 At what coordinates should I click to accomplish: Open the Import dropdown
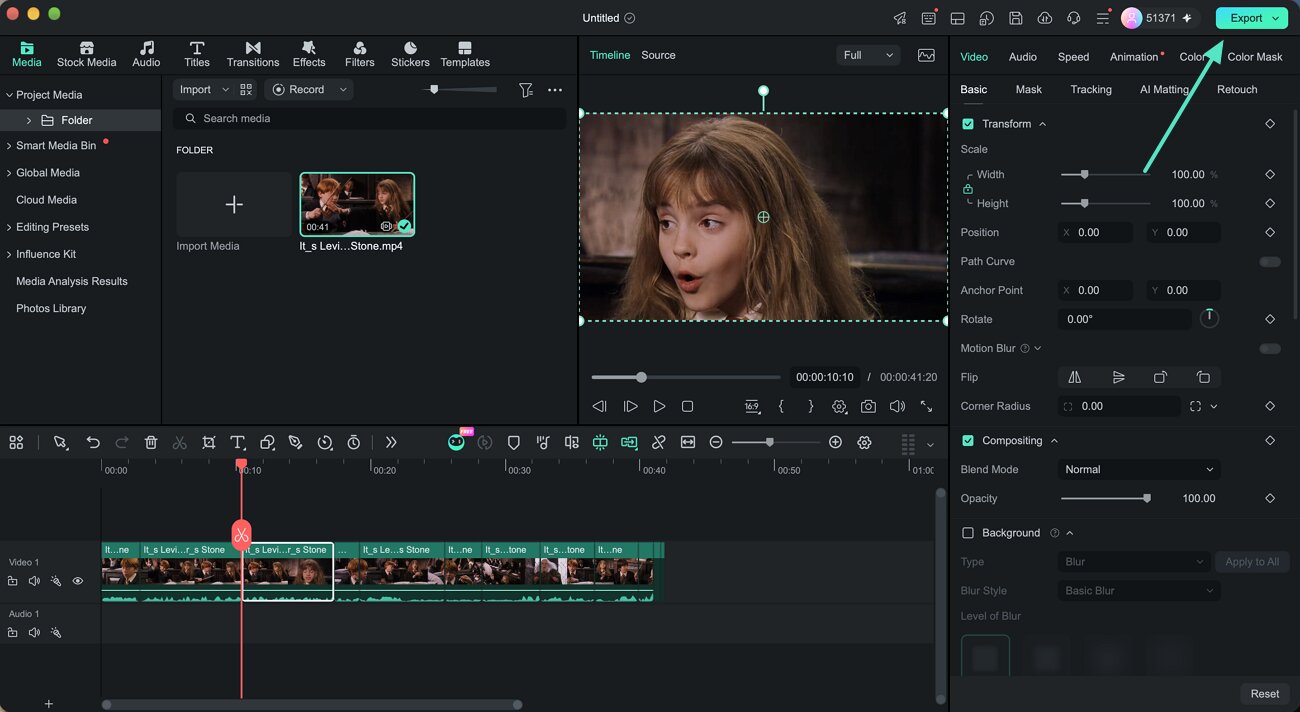click(202, 90)
